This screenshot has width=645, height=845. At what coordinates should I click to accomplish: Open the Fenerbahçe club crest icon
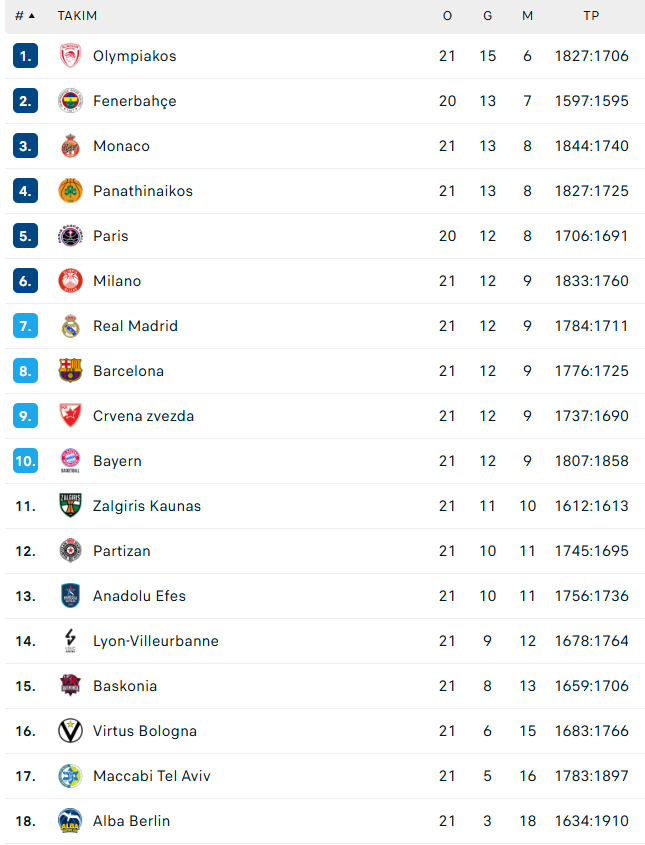pyautogui.click(x=70, y=101)
